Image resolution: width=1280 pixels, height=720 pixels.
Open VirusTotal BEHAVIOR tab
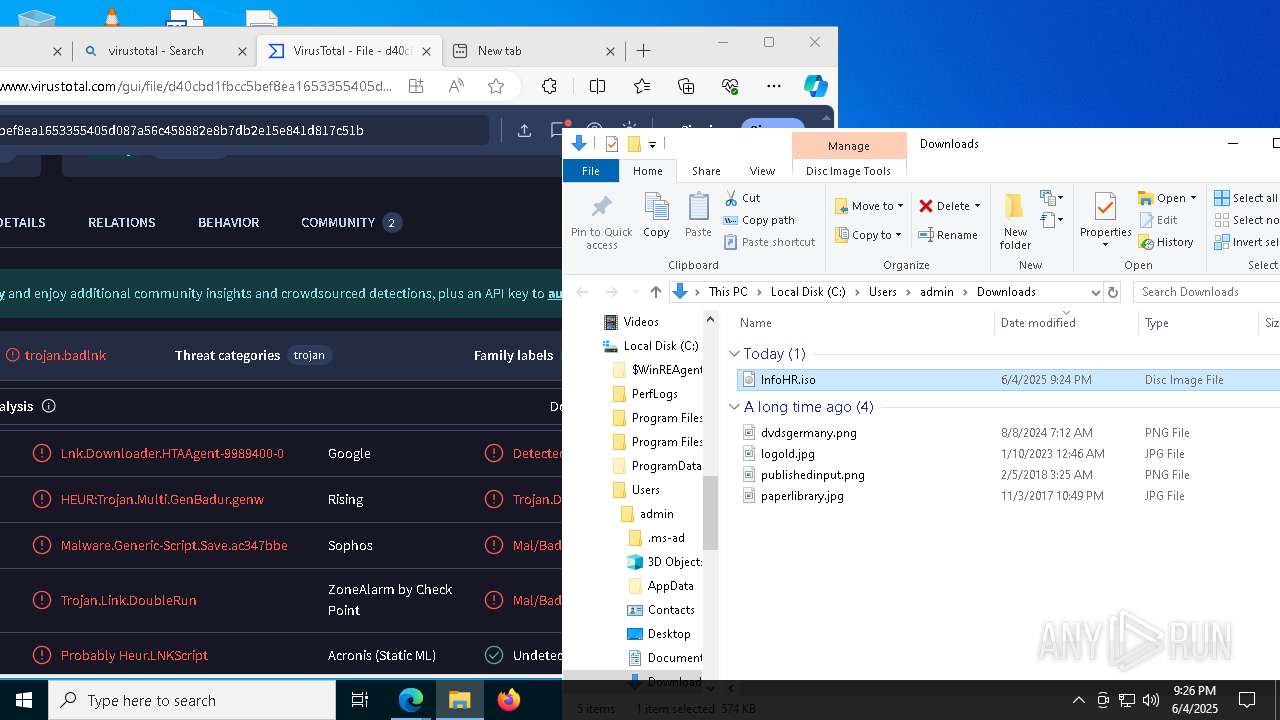click(228, 222)
